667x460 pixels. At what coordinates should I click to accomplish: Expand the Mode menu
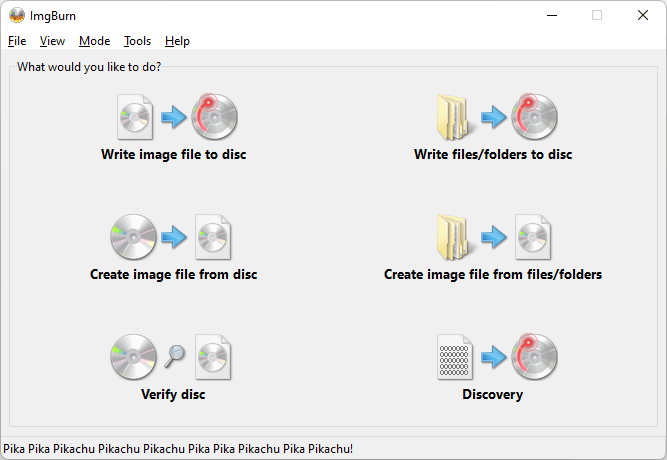(x=95, y=41)
